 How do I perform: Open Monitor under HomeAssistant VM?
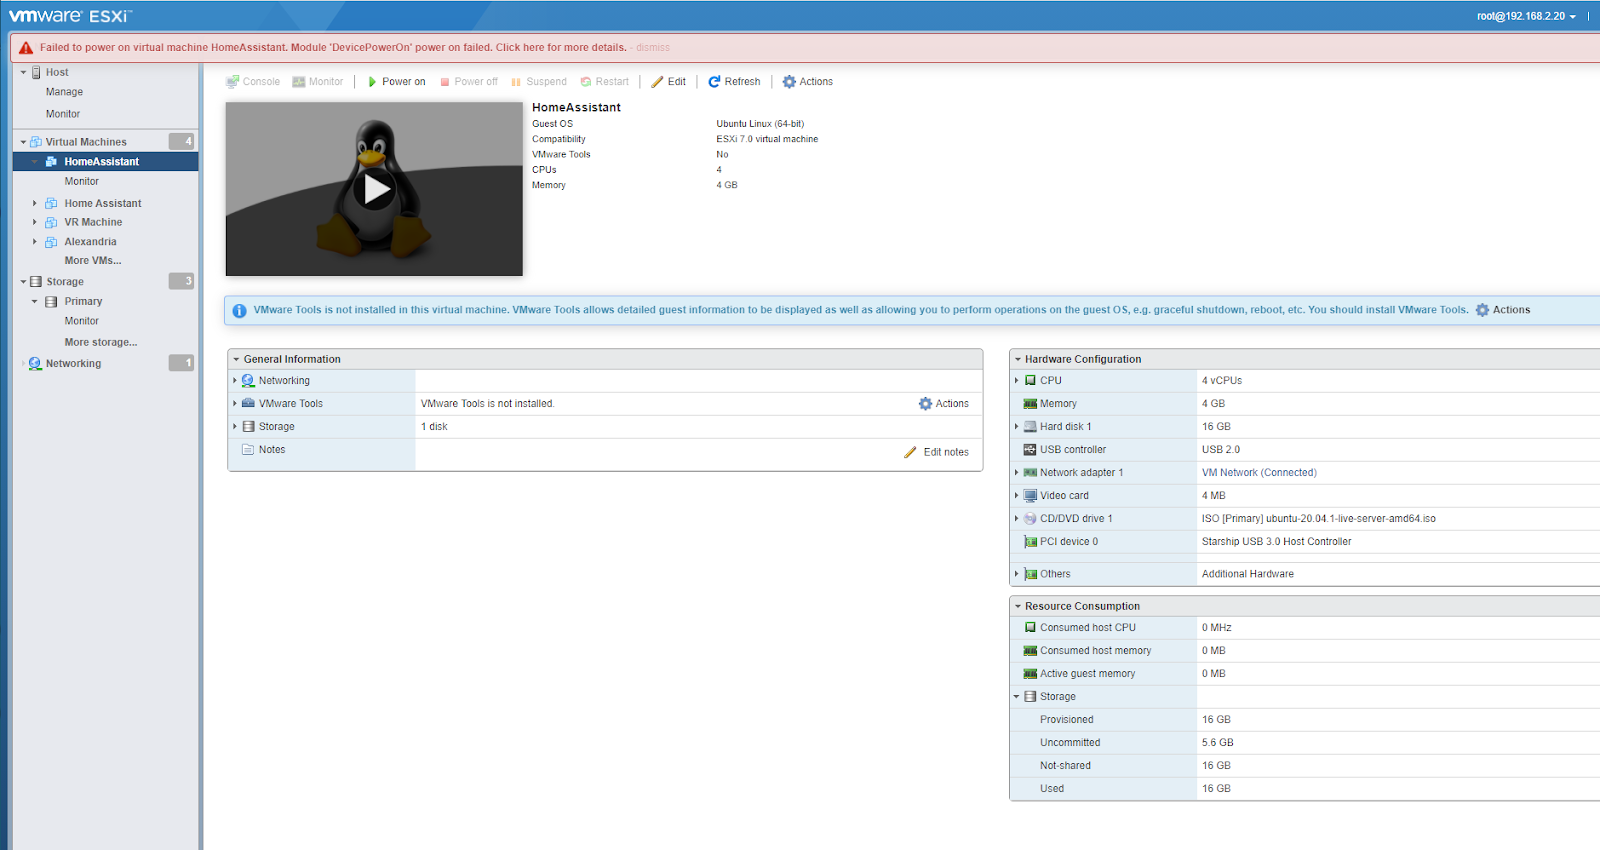click(82, 182)
